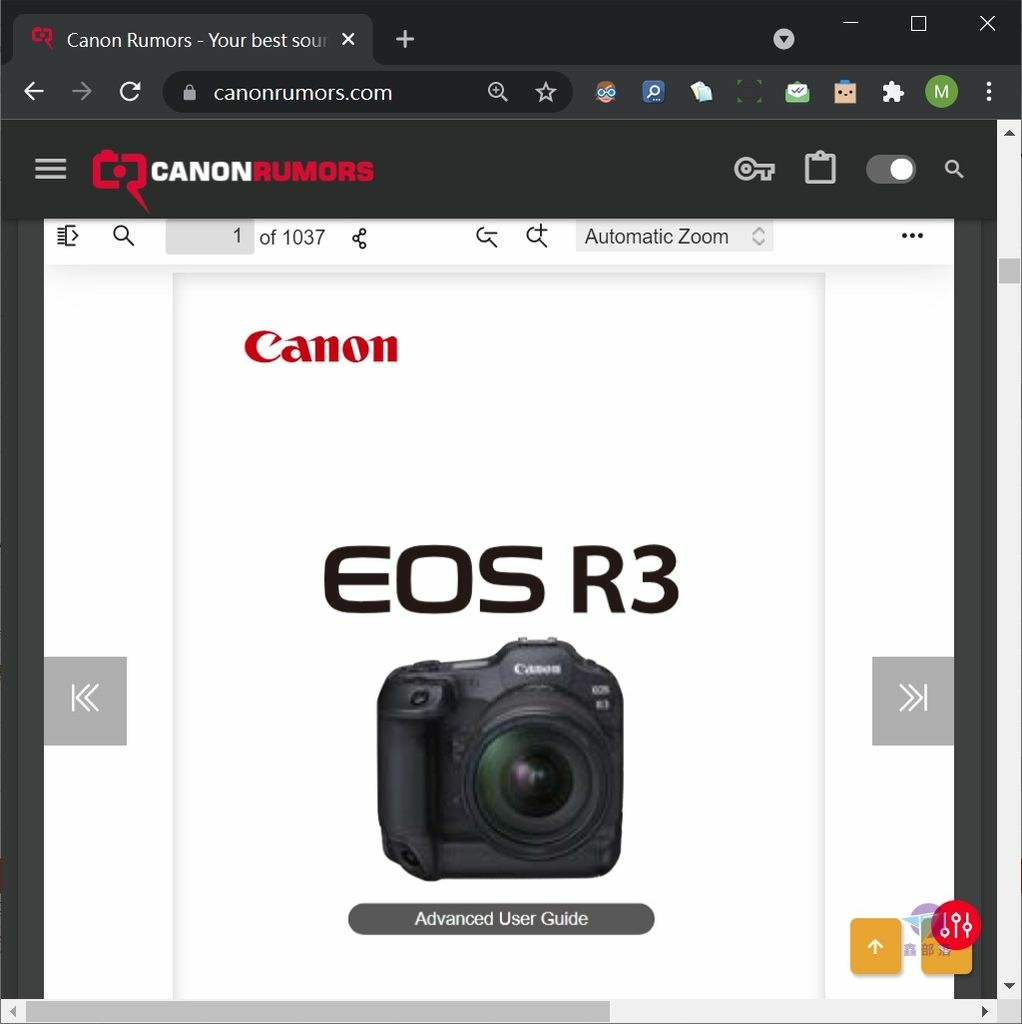The width and height of the screenshot is (1022, 1024).
Task: Minimize the browser window
Action: click(850, 24)
